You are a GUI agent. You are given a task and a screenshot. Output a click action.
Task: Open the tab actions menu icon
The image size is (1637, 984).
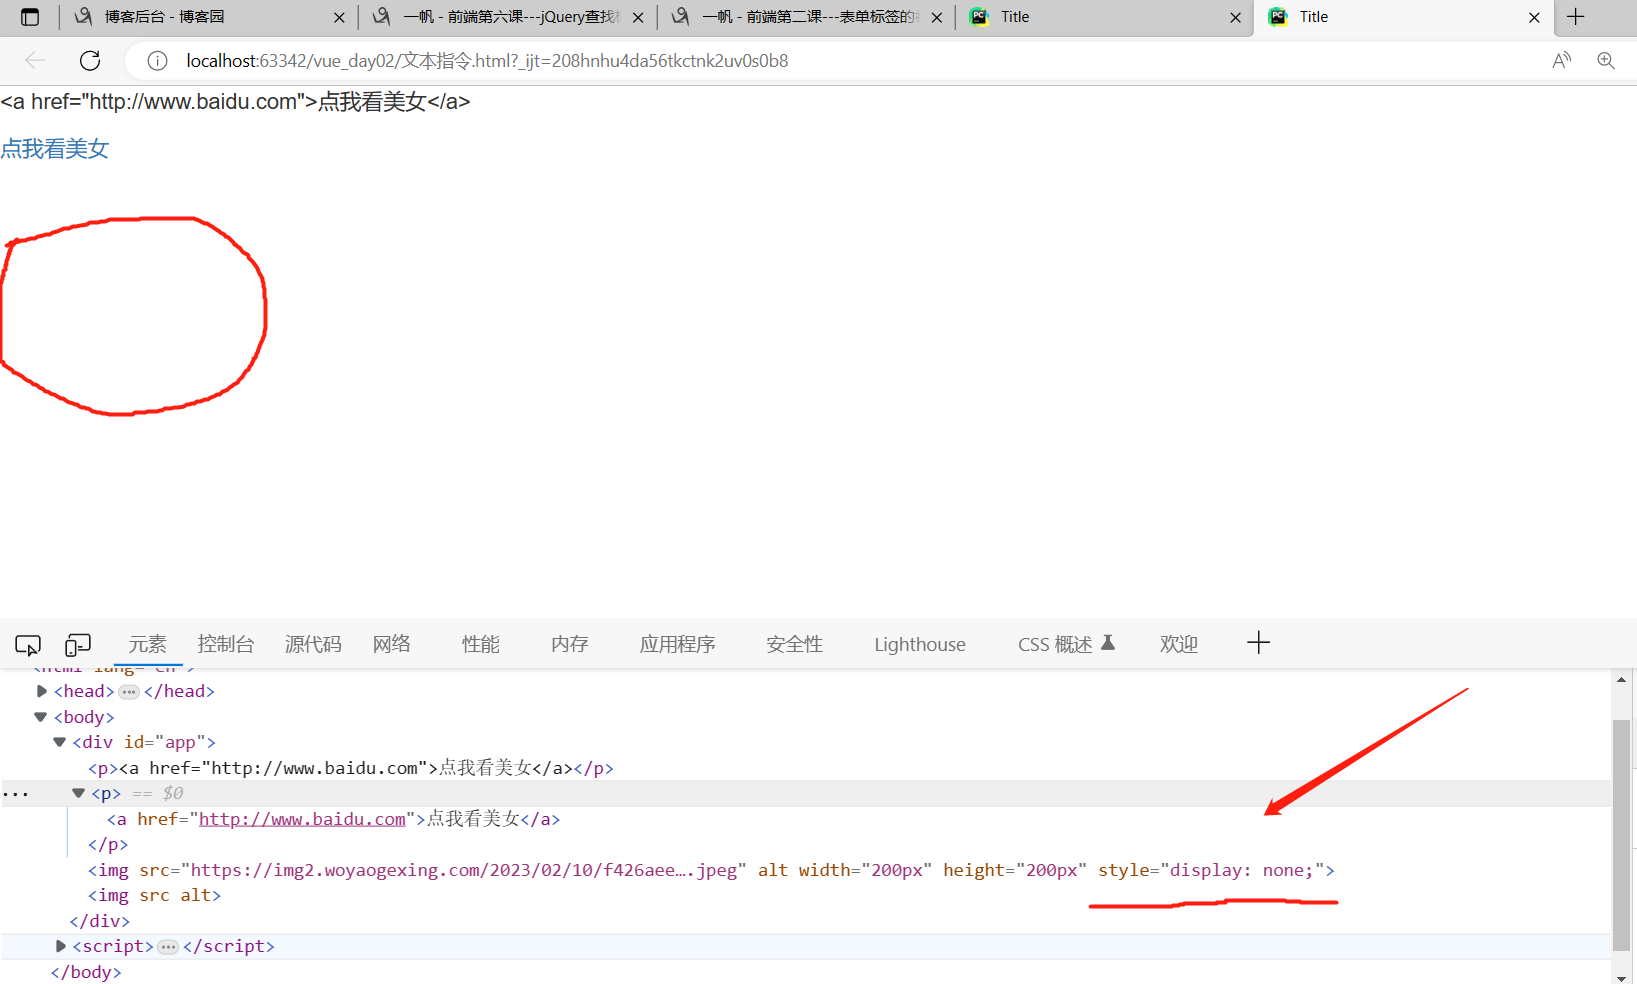pos(30,17)
